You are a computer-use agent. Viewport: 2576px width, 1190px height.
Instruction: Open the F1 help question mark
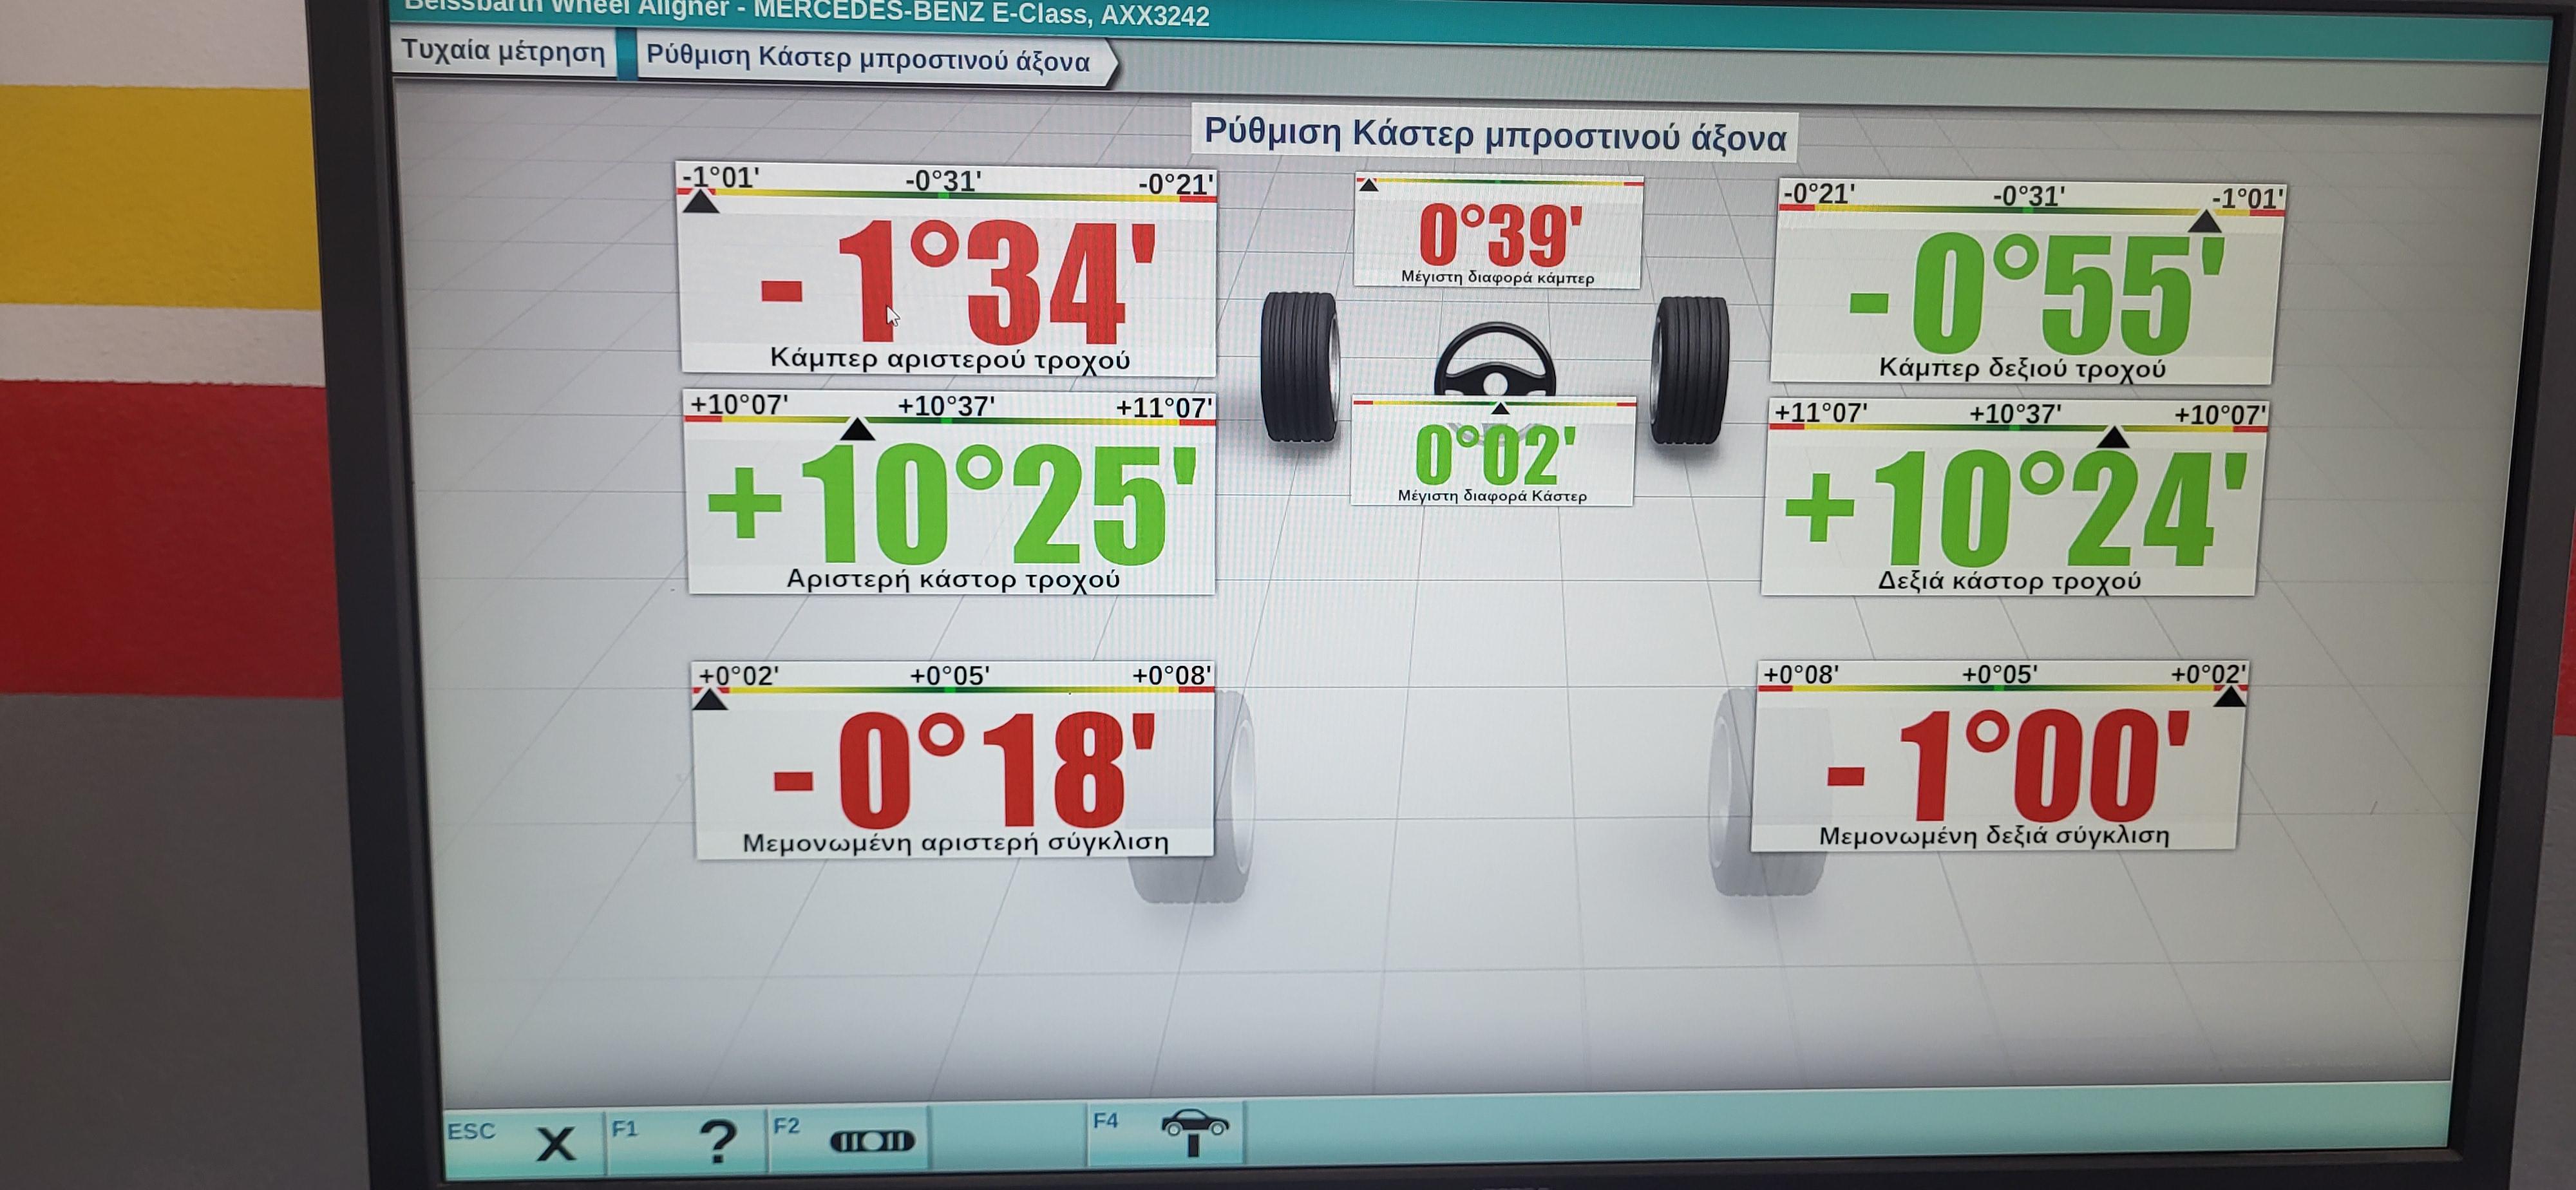tap(686, 1139)
